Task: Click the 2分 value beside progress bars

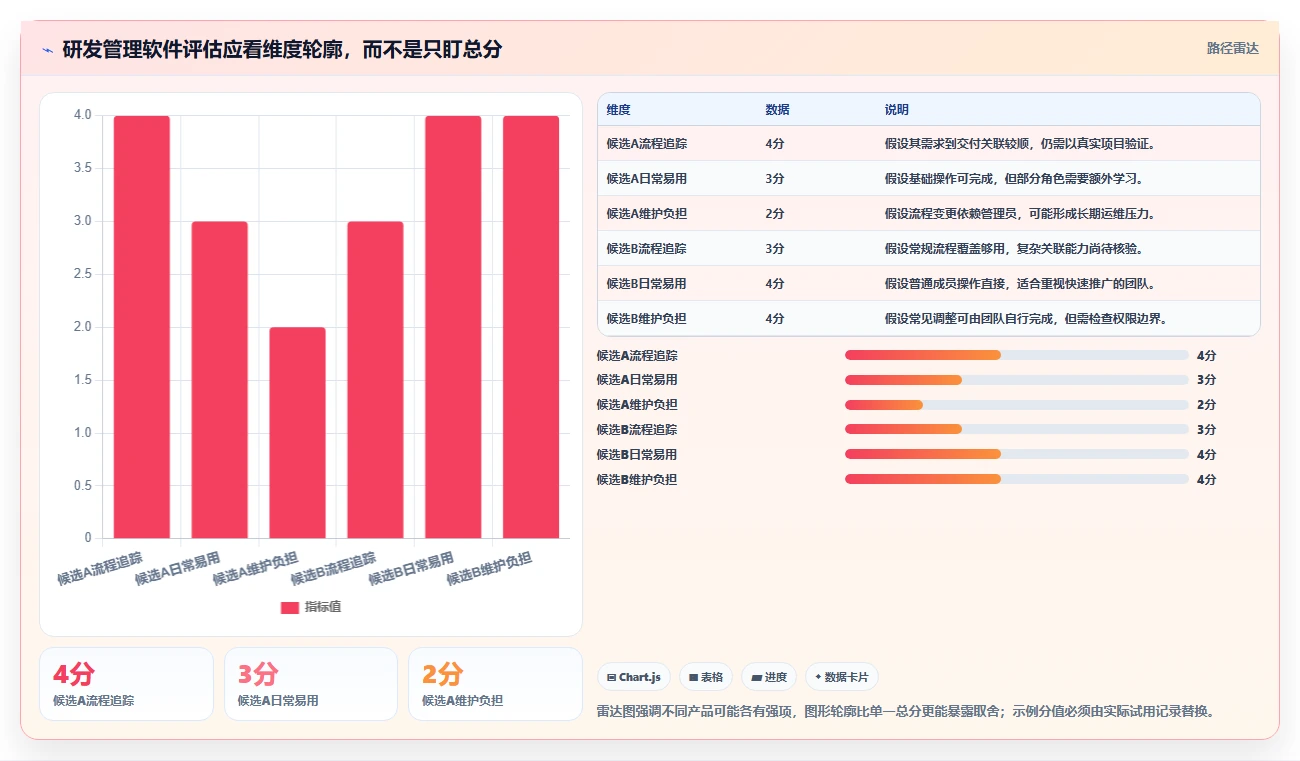Action: pyautogui.click(x=1206, y=405)
